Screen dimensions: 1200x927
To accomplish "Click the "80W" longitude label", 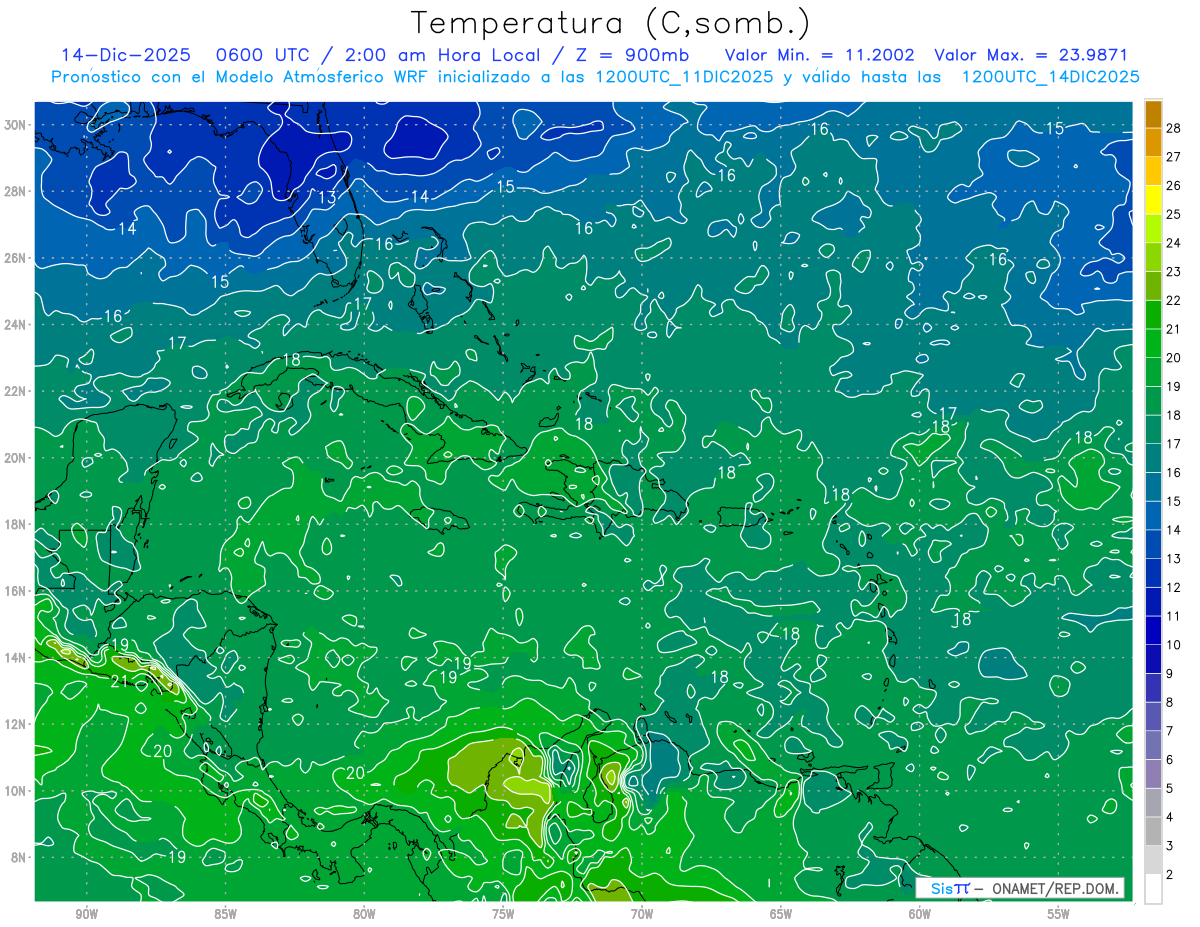I will pyautogui.click(x=364, y=914).
